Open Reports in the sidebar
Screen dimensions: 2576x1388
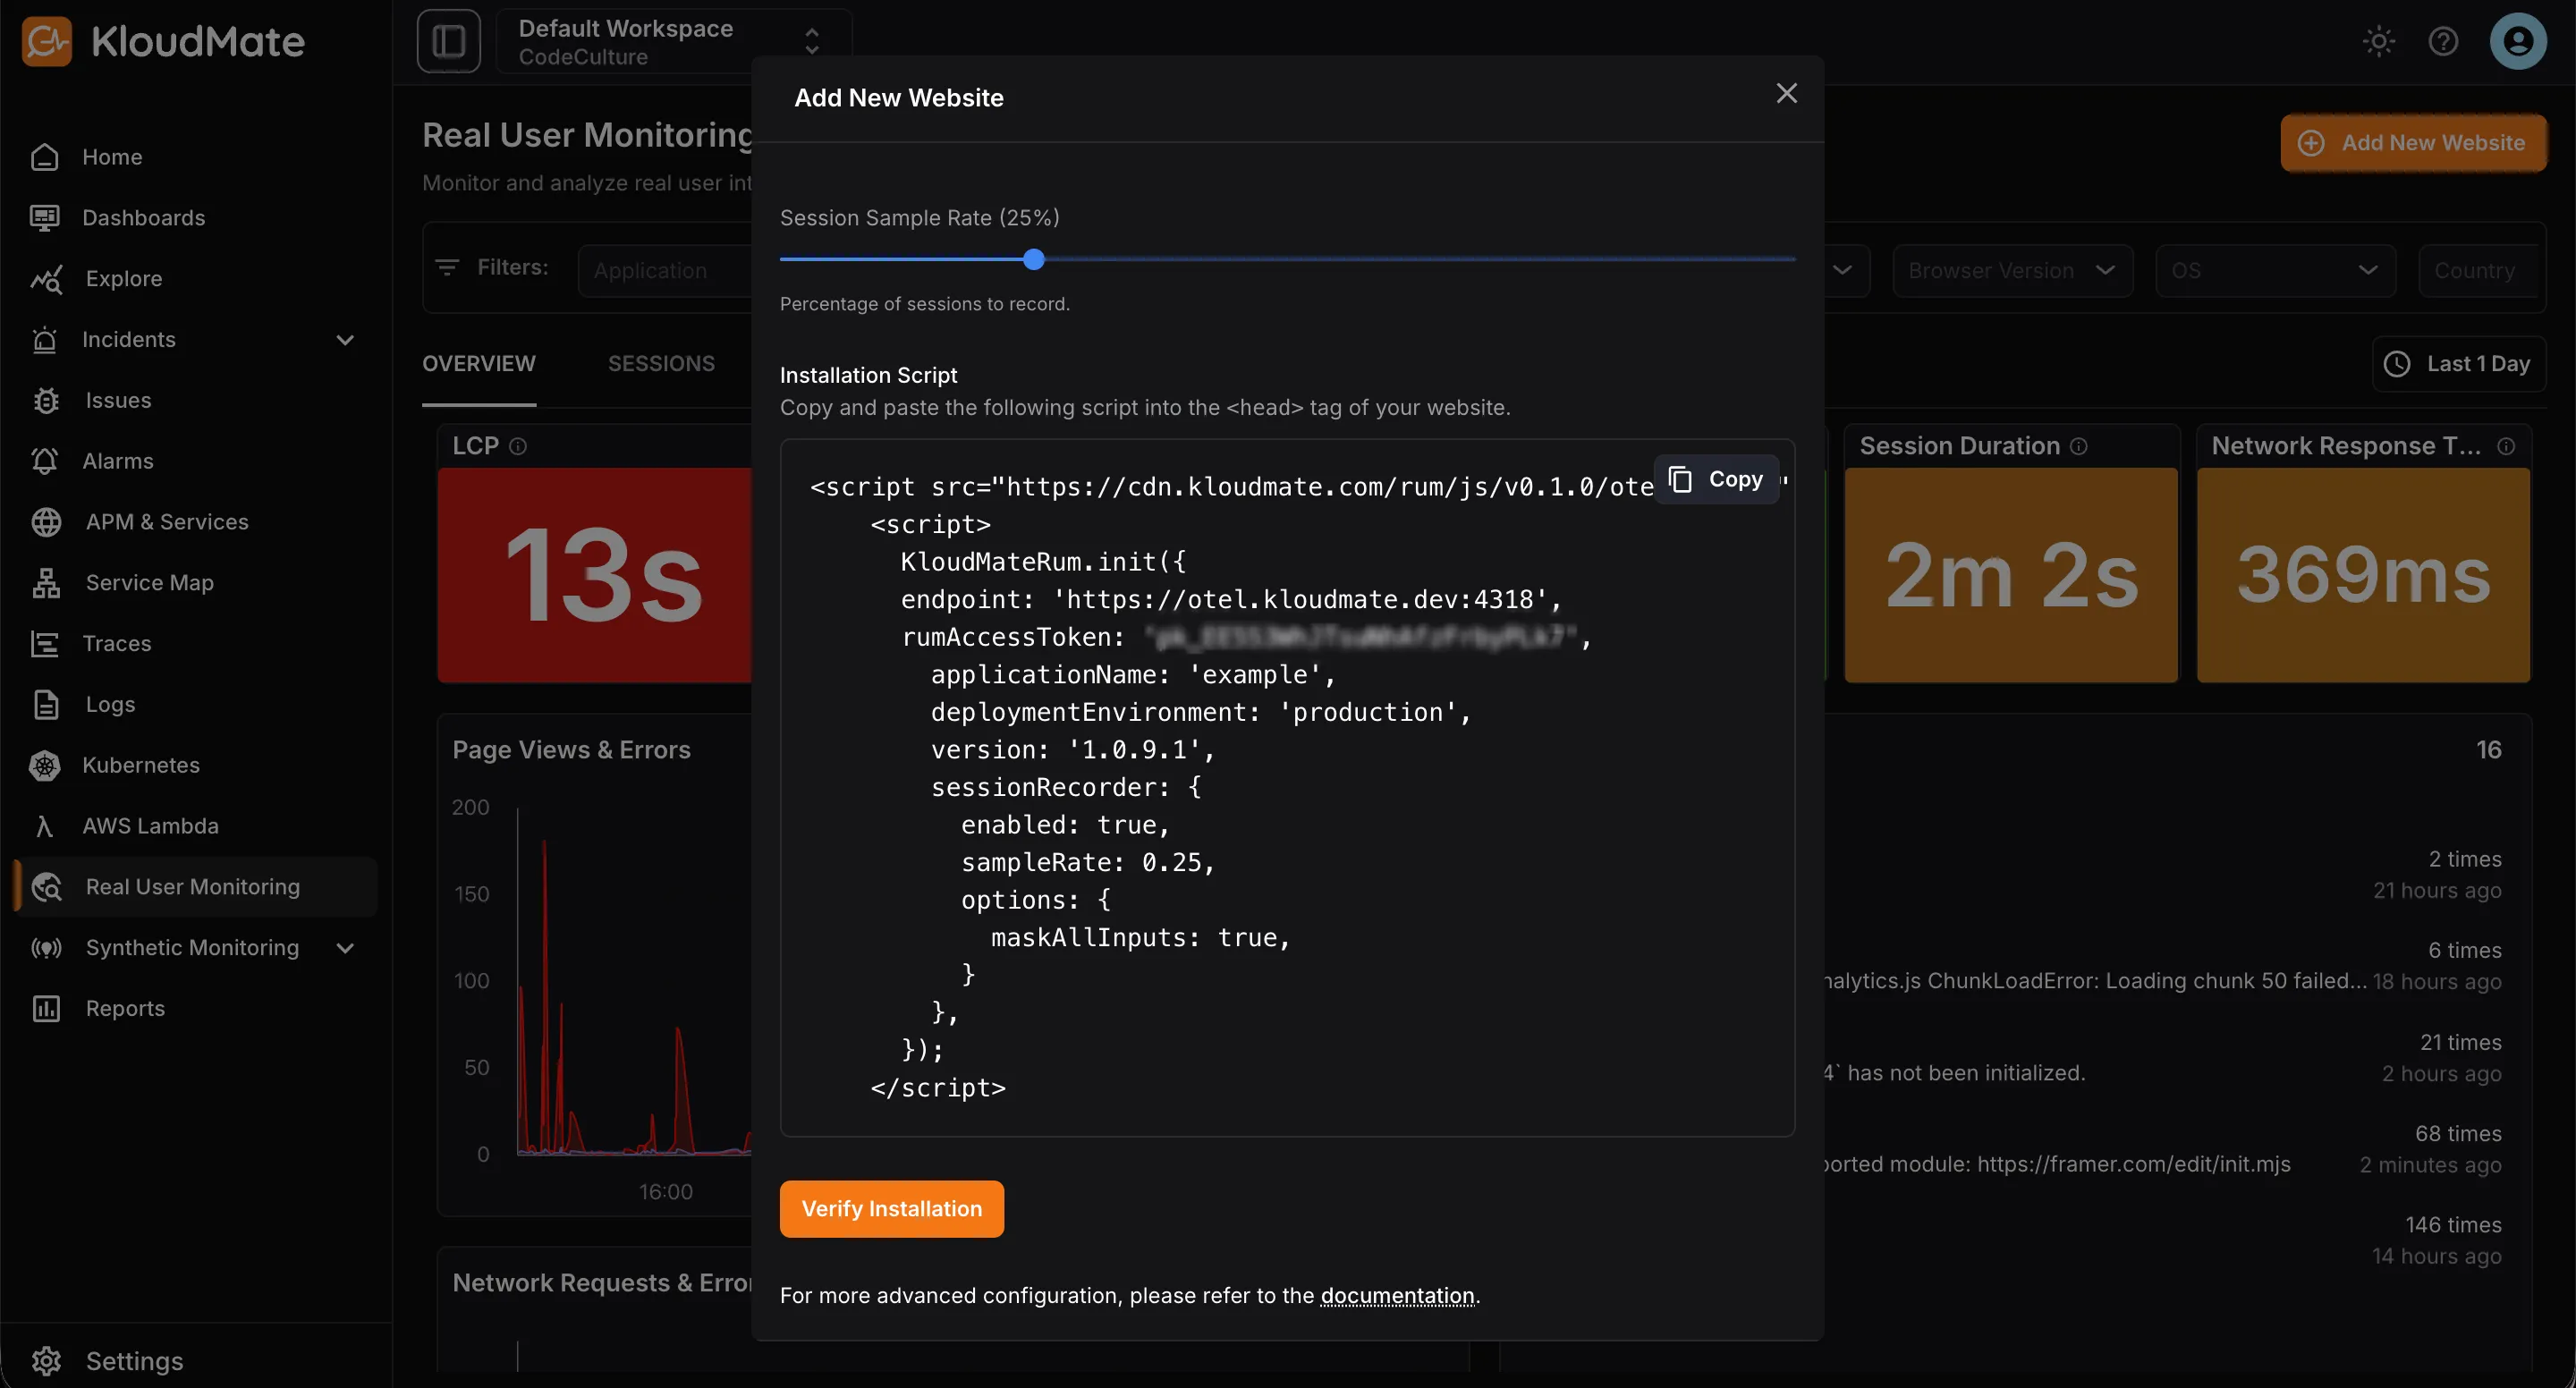click(x=126, y=1009)
